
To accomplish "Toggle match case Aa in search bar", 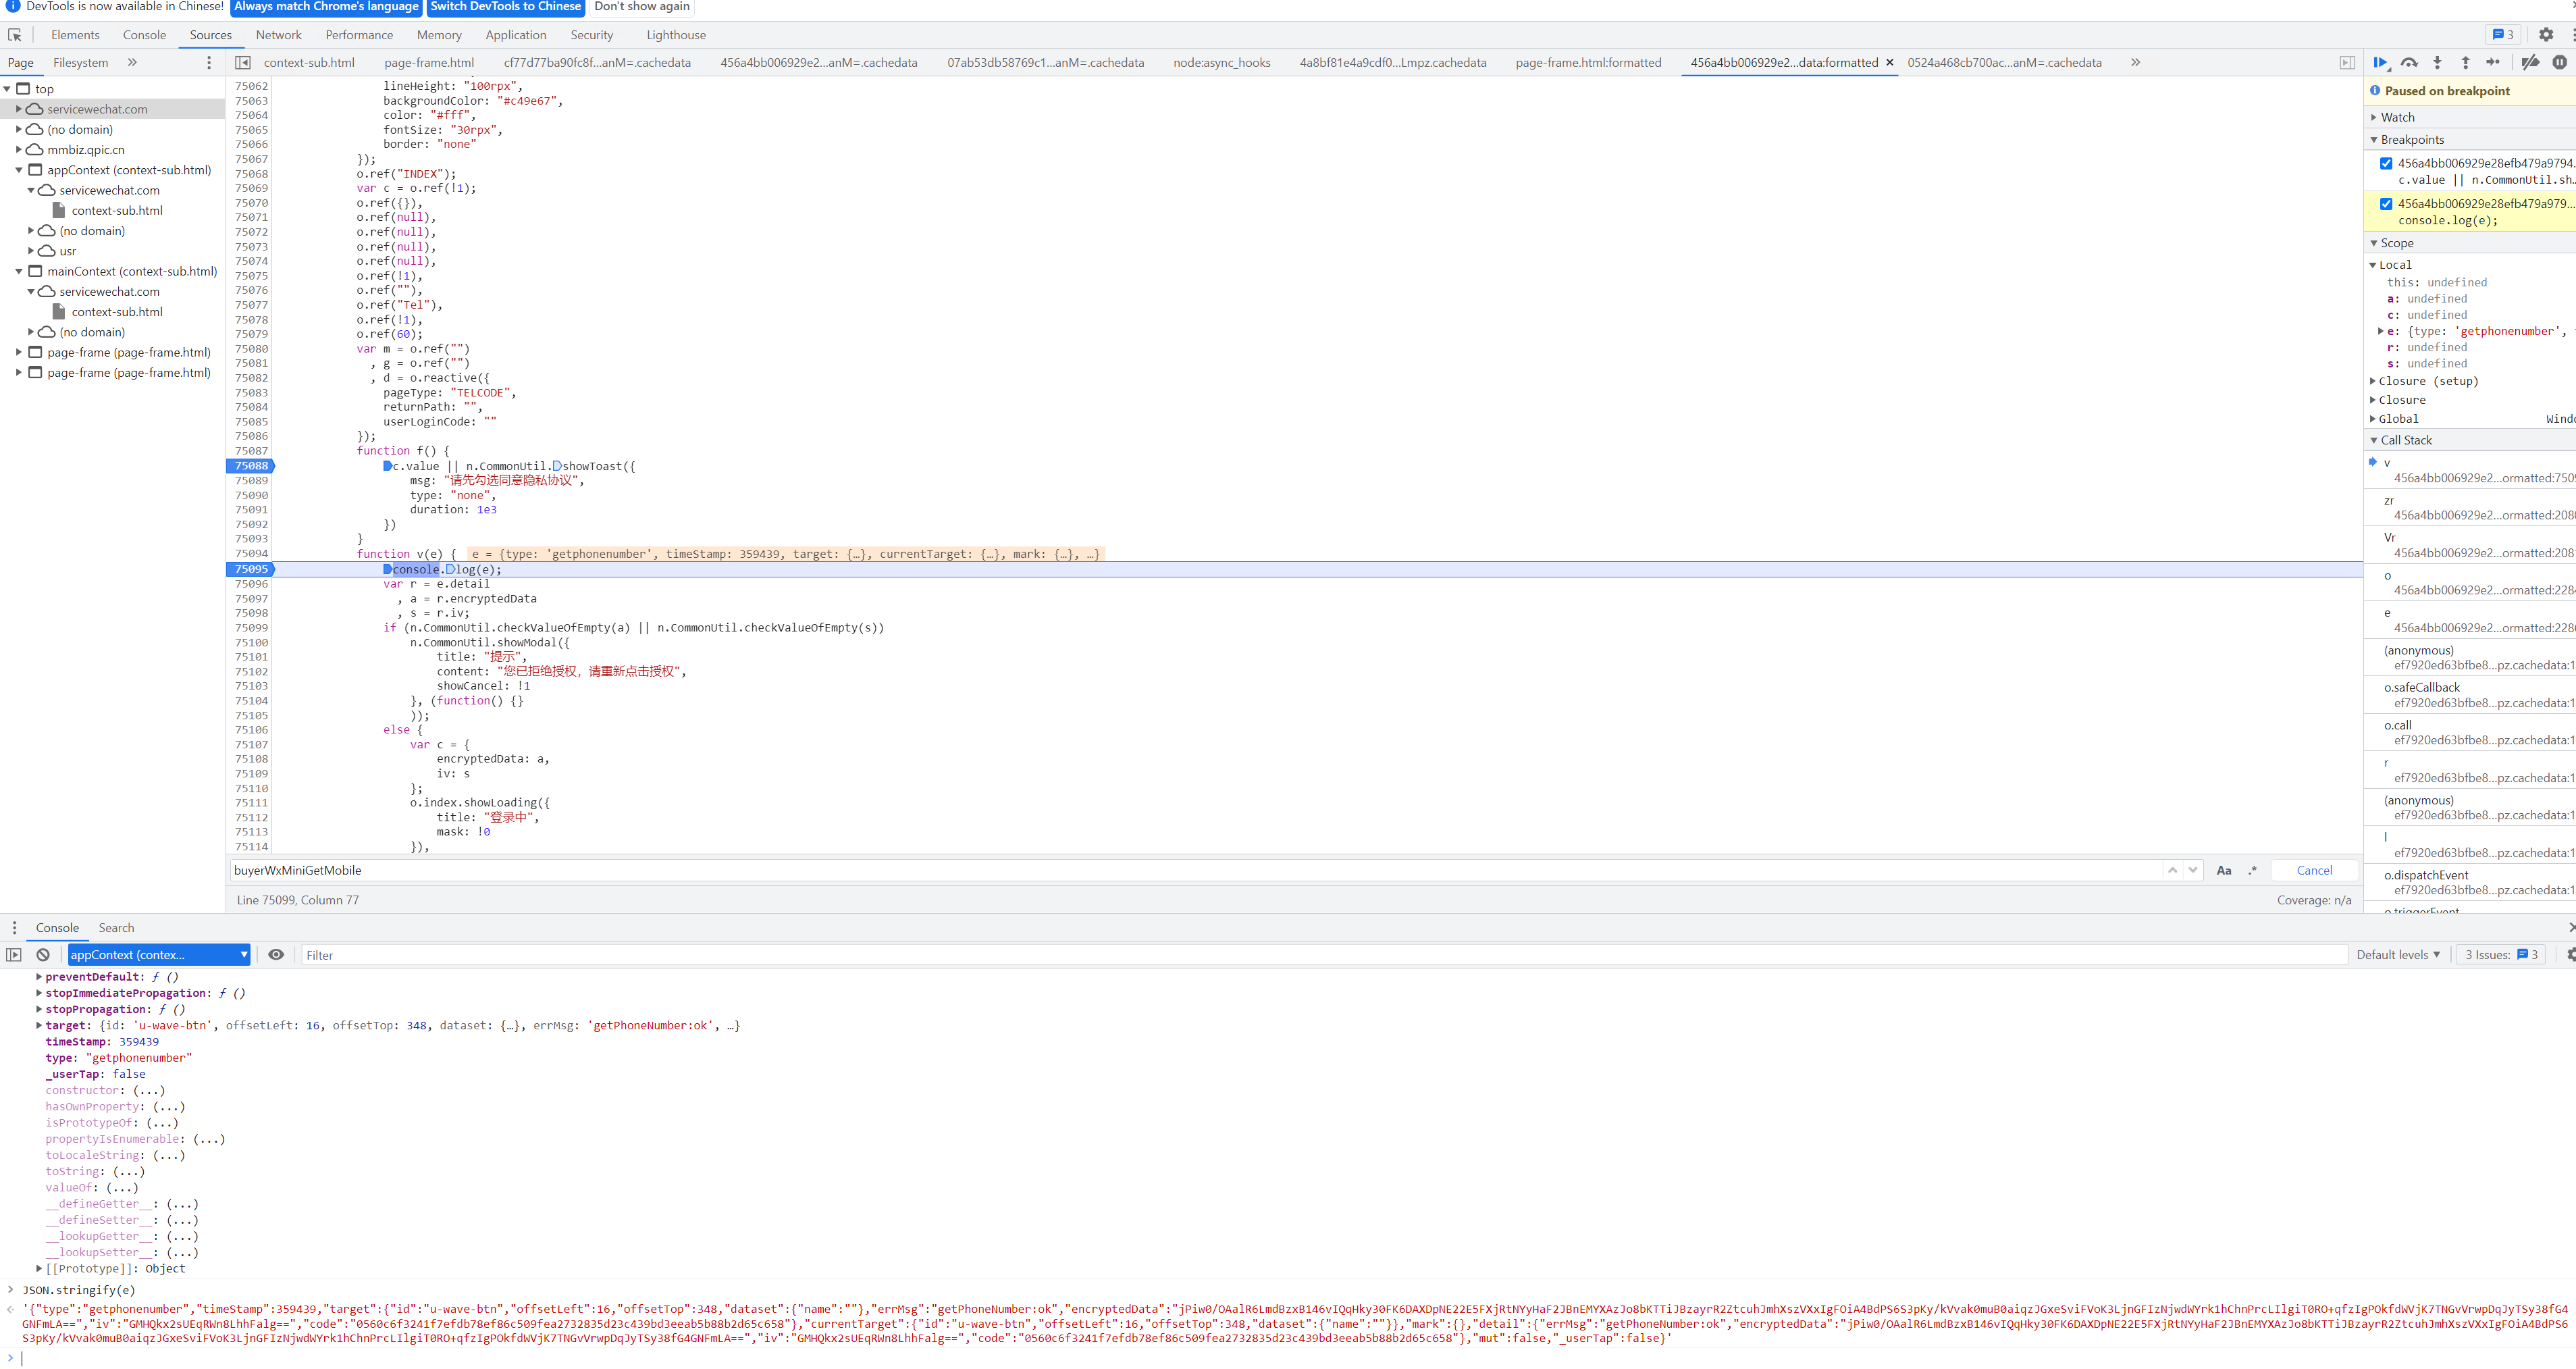I will 2224,871.
